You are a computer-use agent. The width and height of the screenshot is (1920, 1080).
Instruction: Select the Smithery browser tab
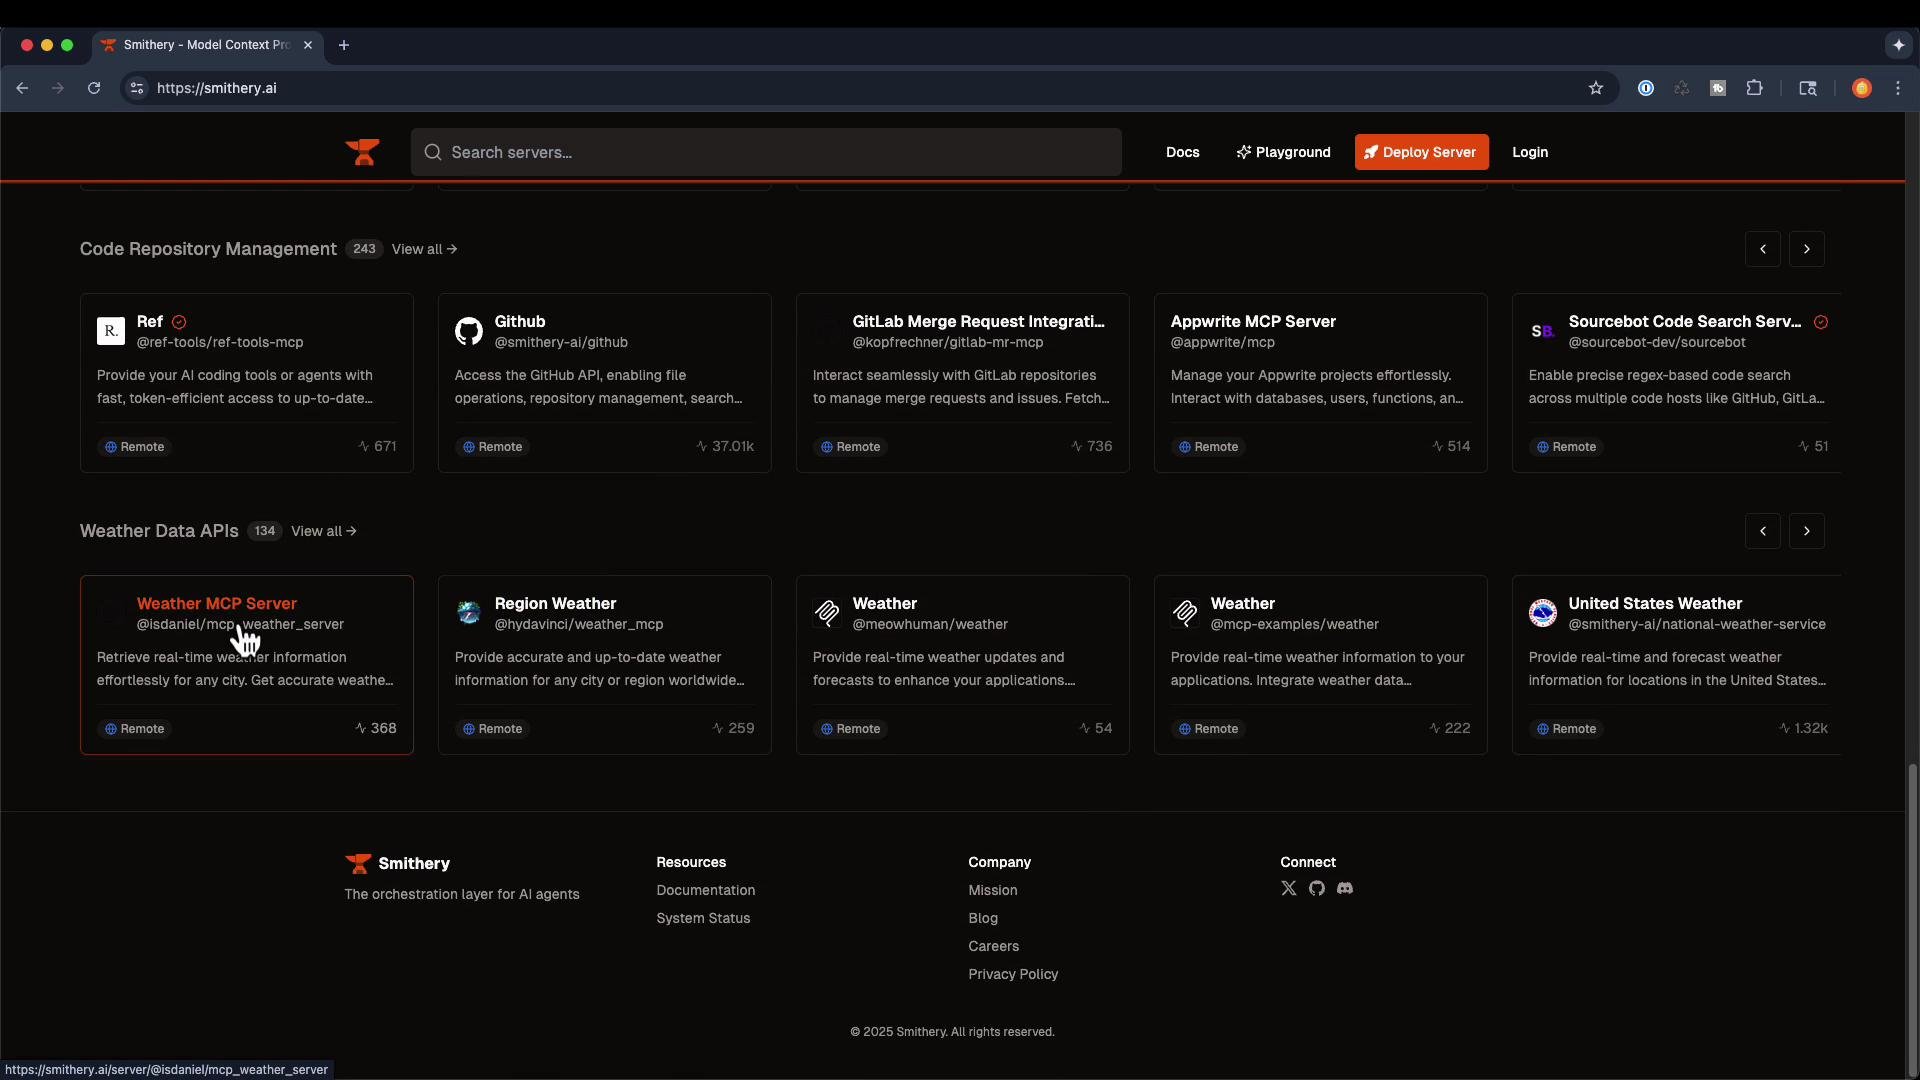click(x=207, y=45)
